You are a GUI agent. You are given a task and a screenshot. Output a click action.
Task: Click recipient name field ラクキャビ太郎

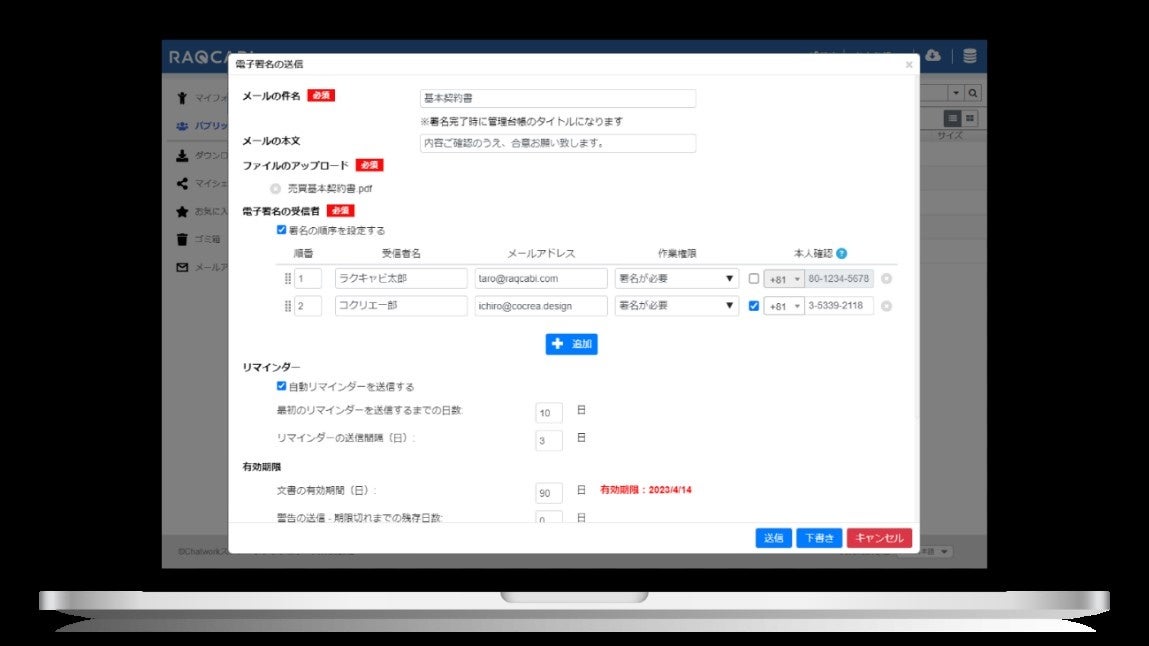click(x=401, y=278)
